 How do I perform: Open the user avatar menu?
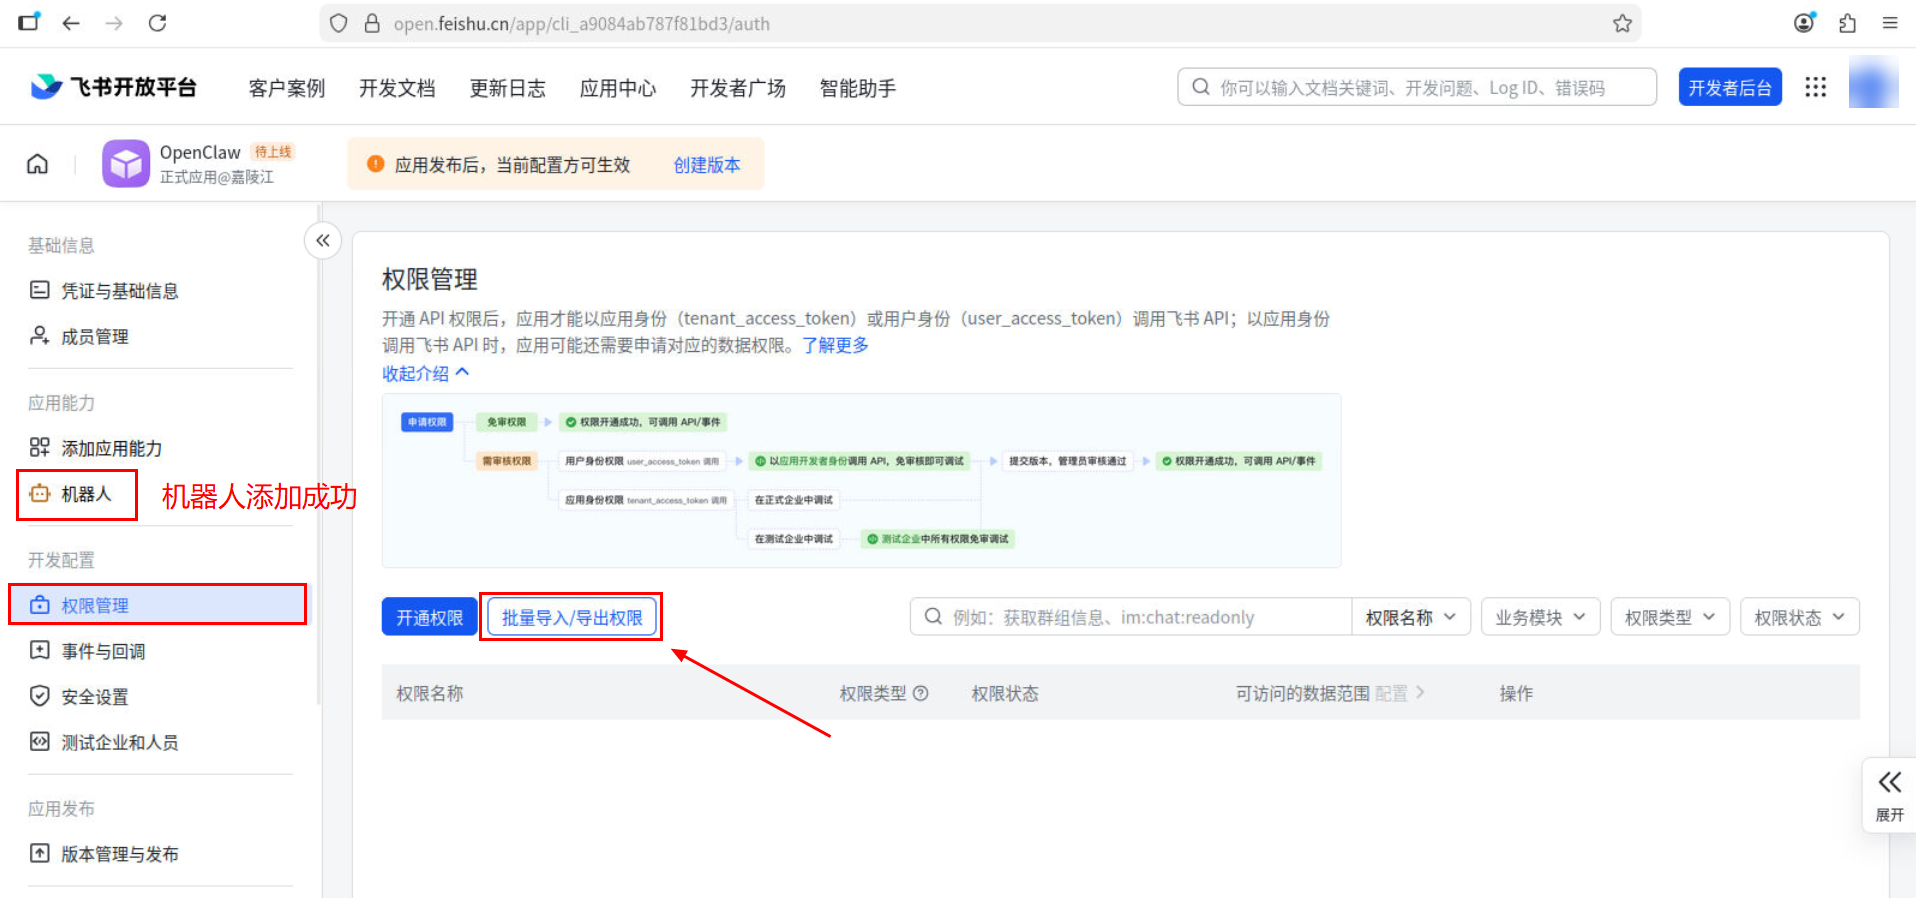click(x=1873, y=84)
